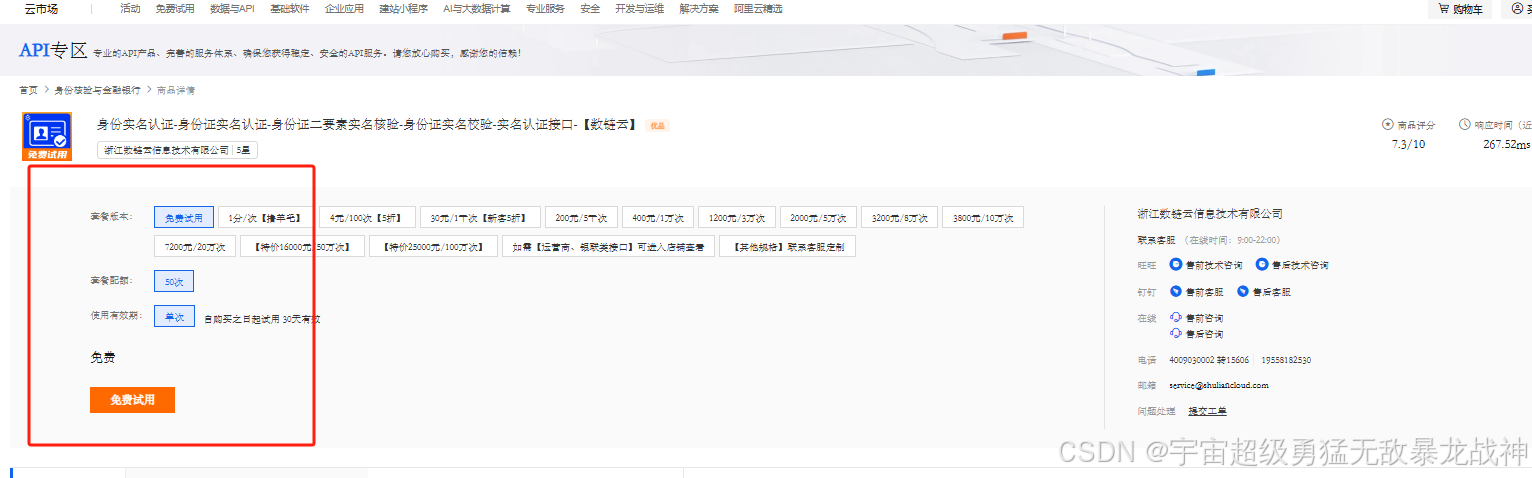Select package 3200元/8万次
The width and height of the screenshot is (1532, 478).
coord(899,217)
